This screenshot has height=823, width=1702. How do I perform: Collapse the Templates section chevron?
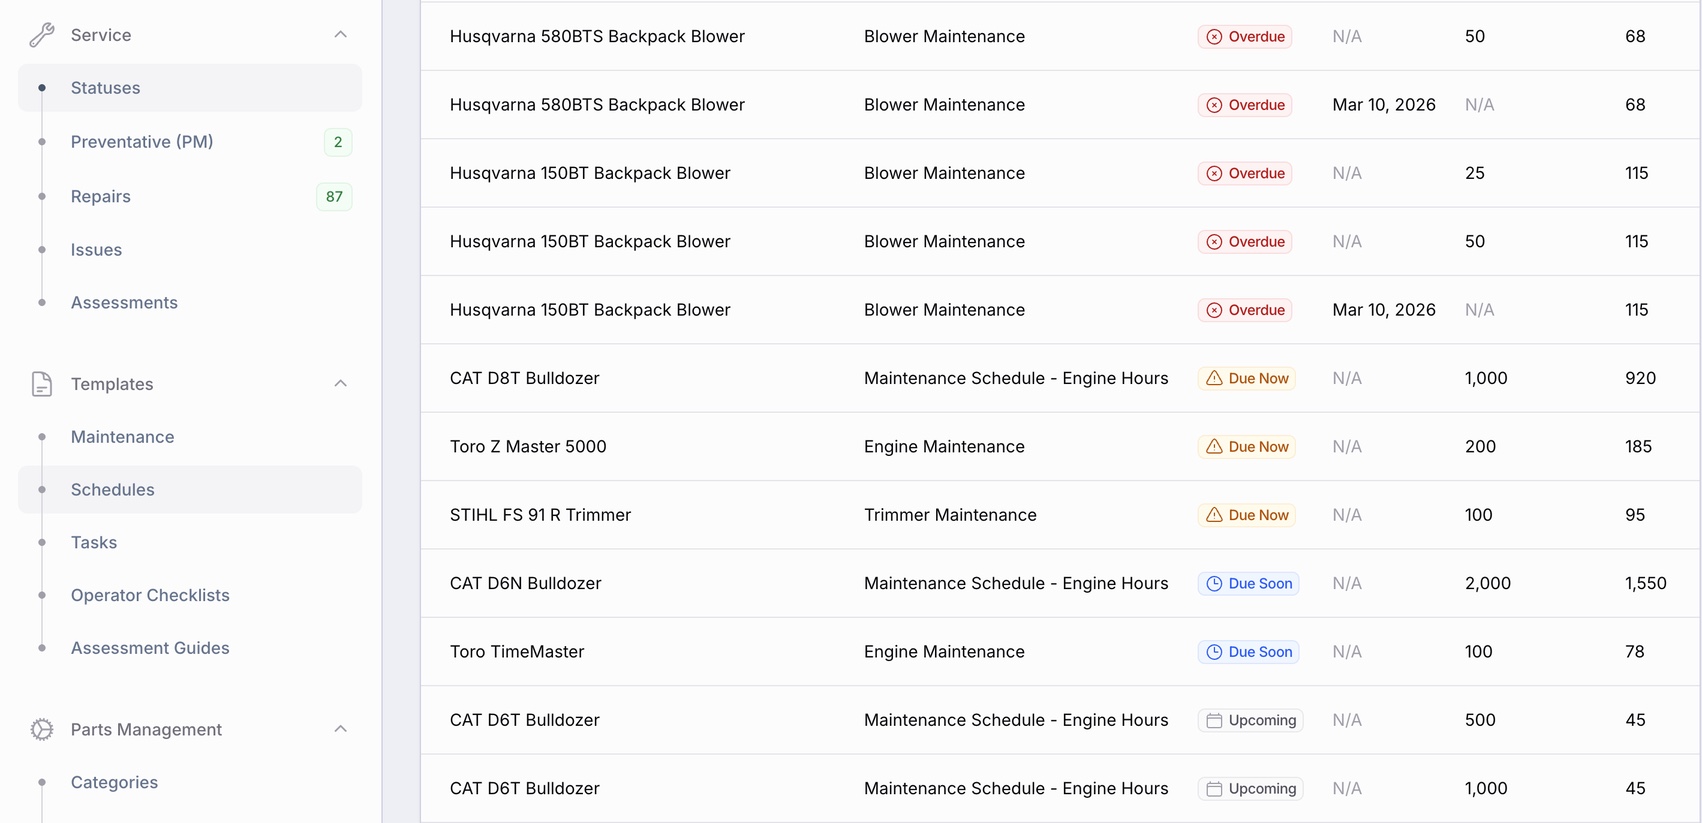[340, 384]
